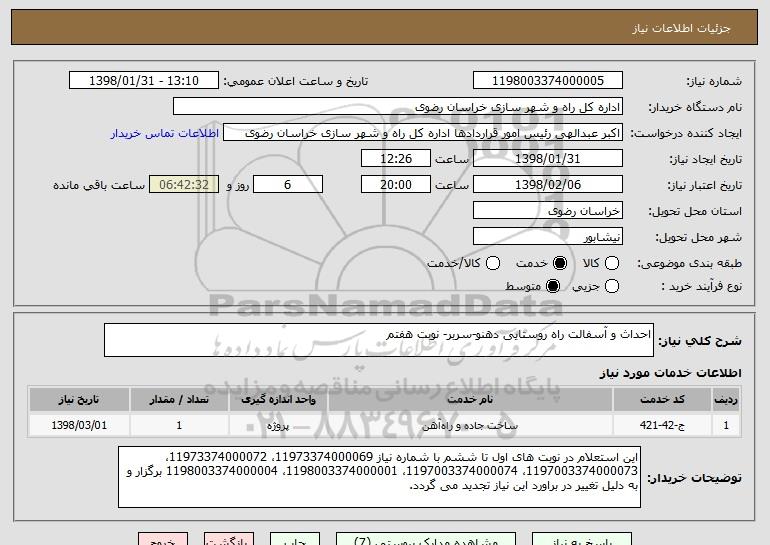Click the ساخت جاده و راه‌آهن cell

470,425
